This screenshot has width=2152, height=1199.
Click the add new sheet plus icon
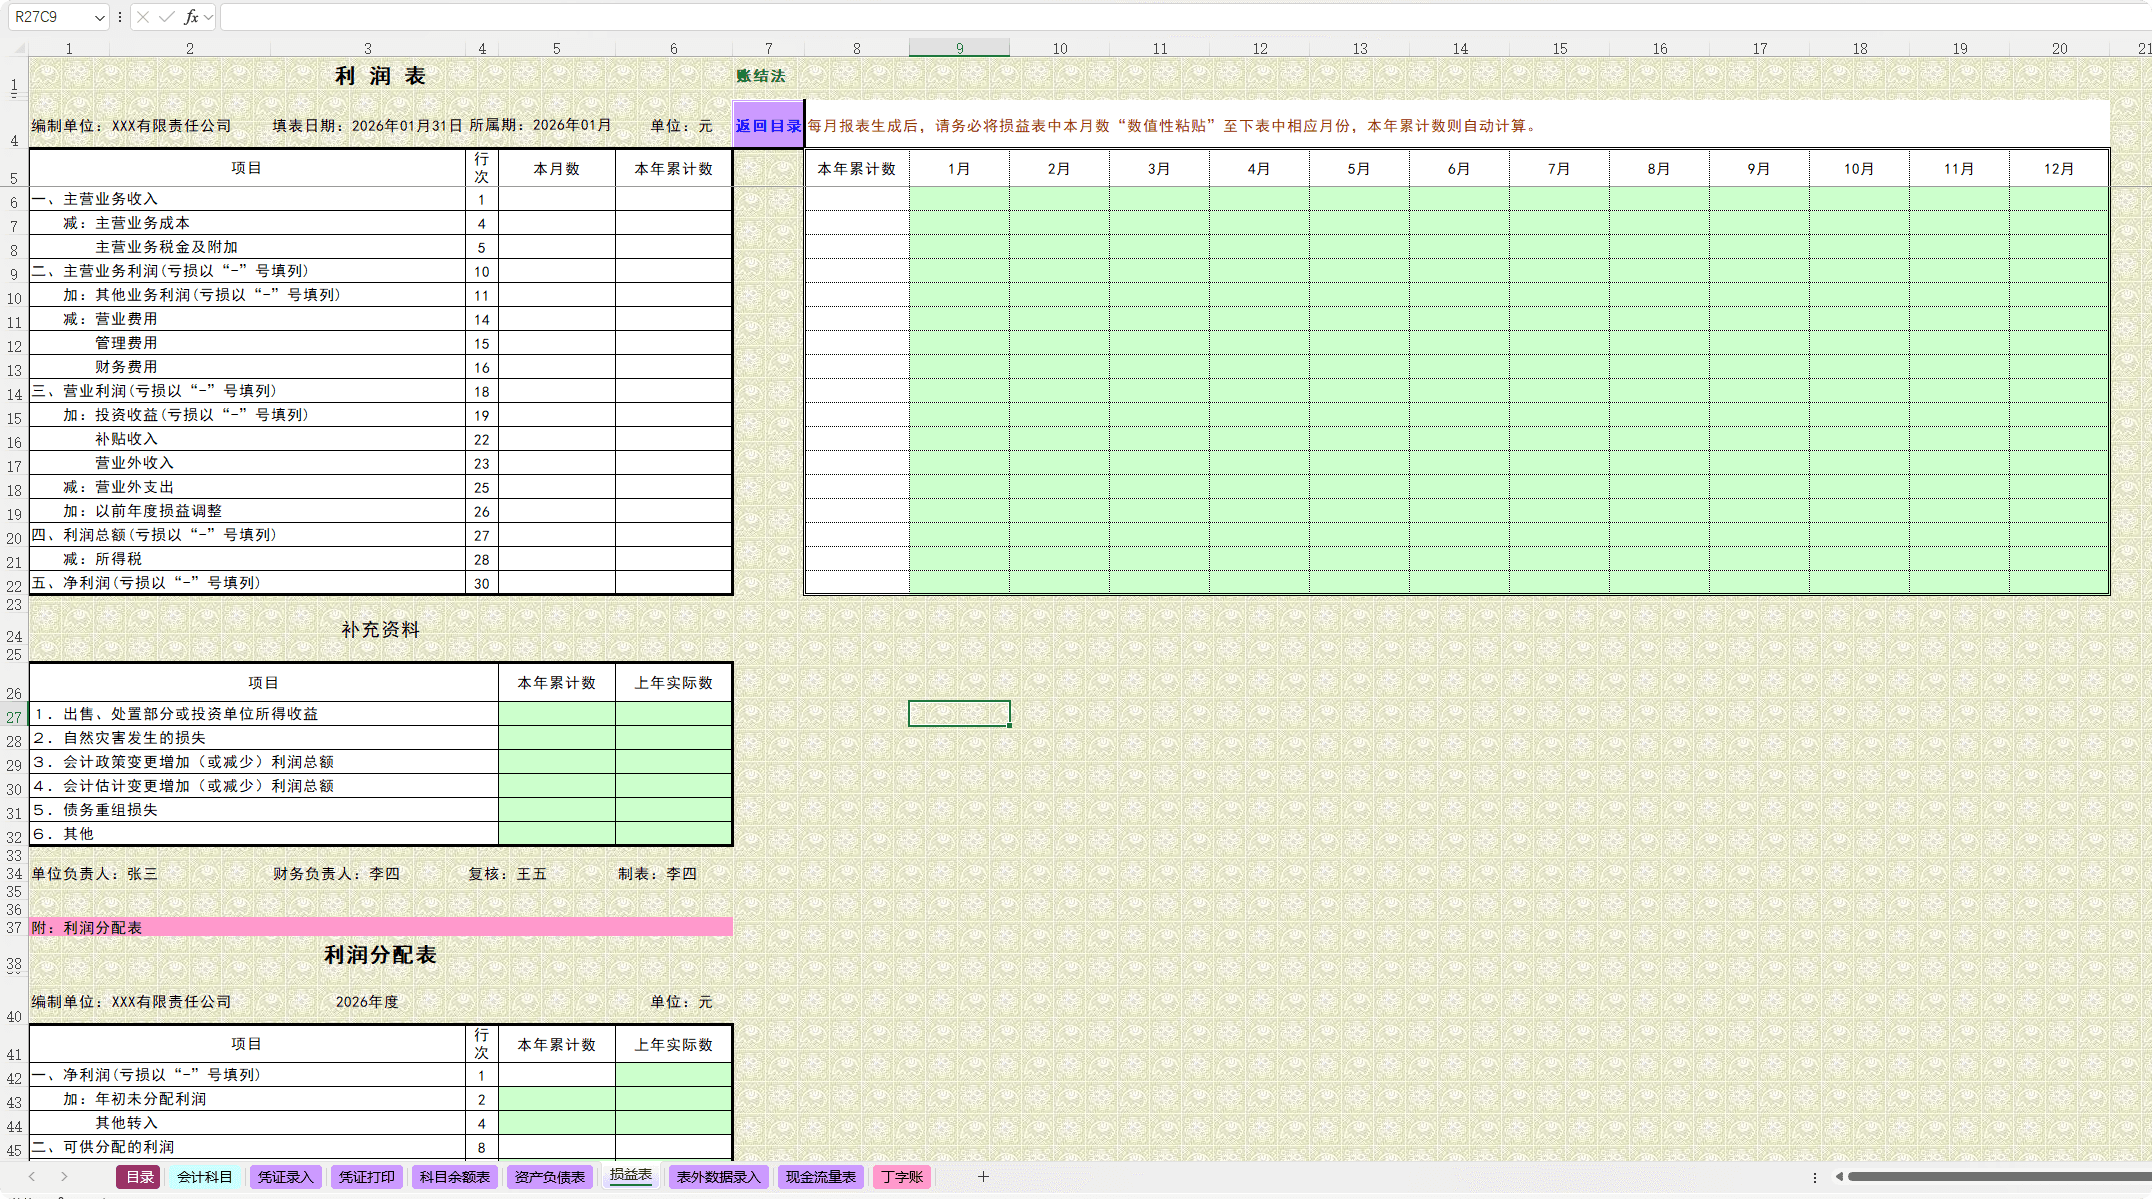(x=983, y=1177)
